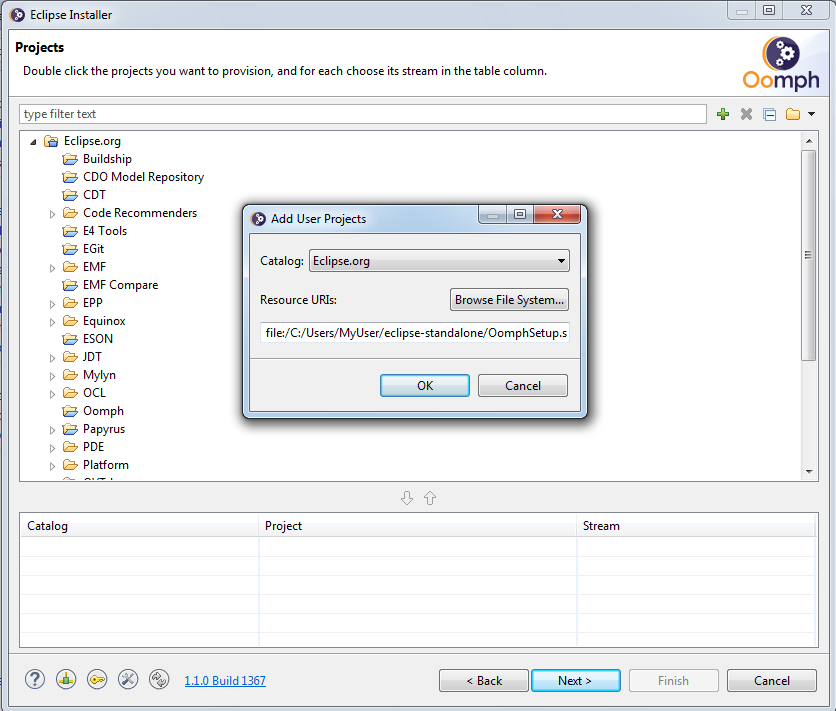Expand the Code Recommenders node

(52, 214)
